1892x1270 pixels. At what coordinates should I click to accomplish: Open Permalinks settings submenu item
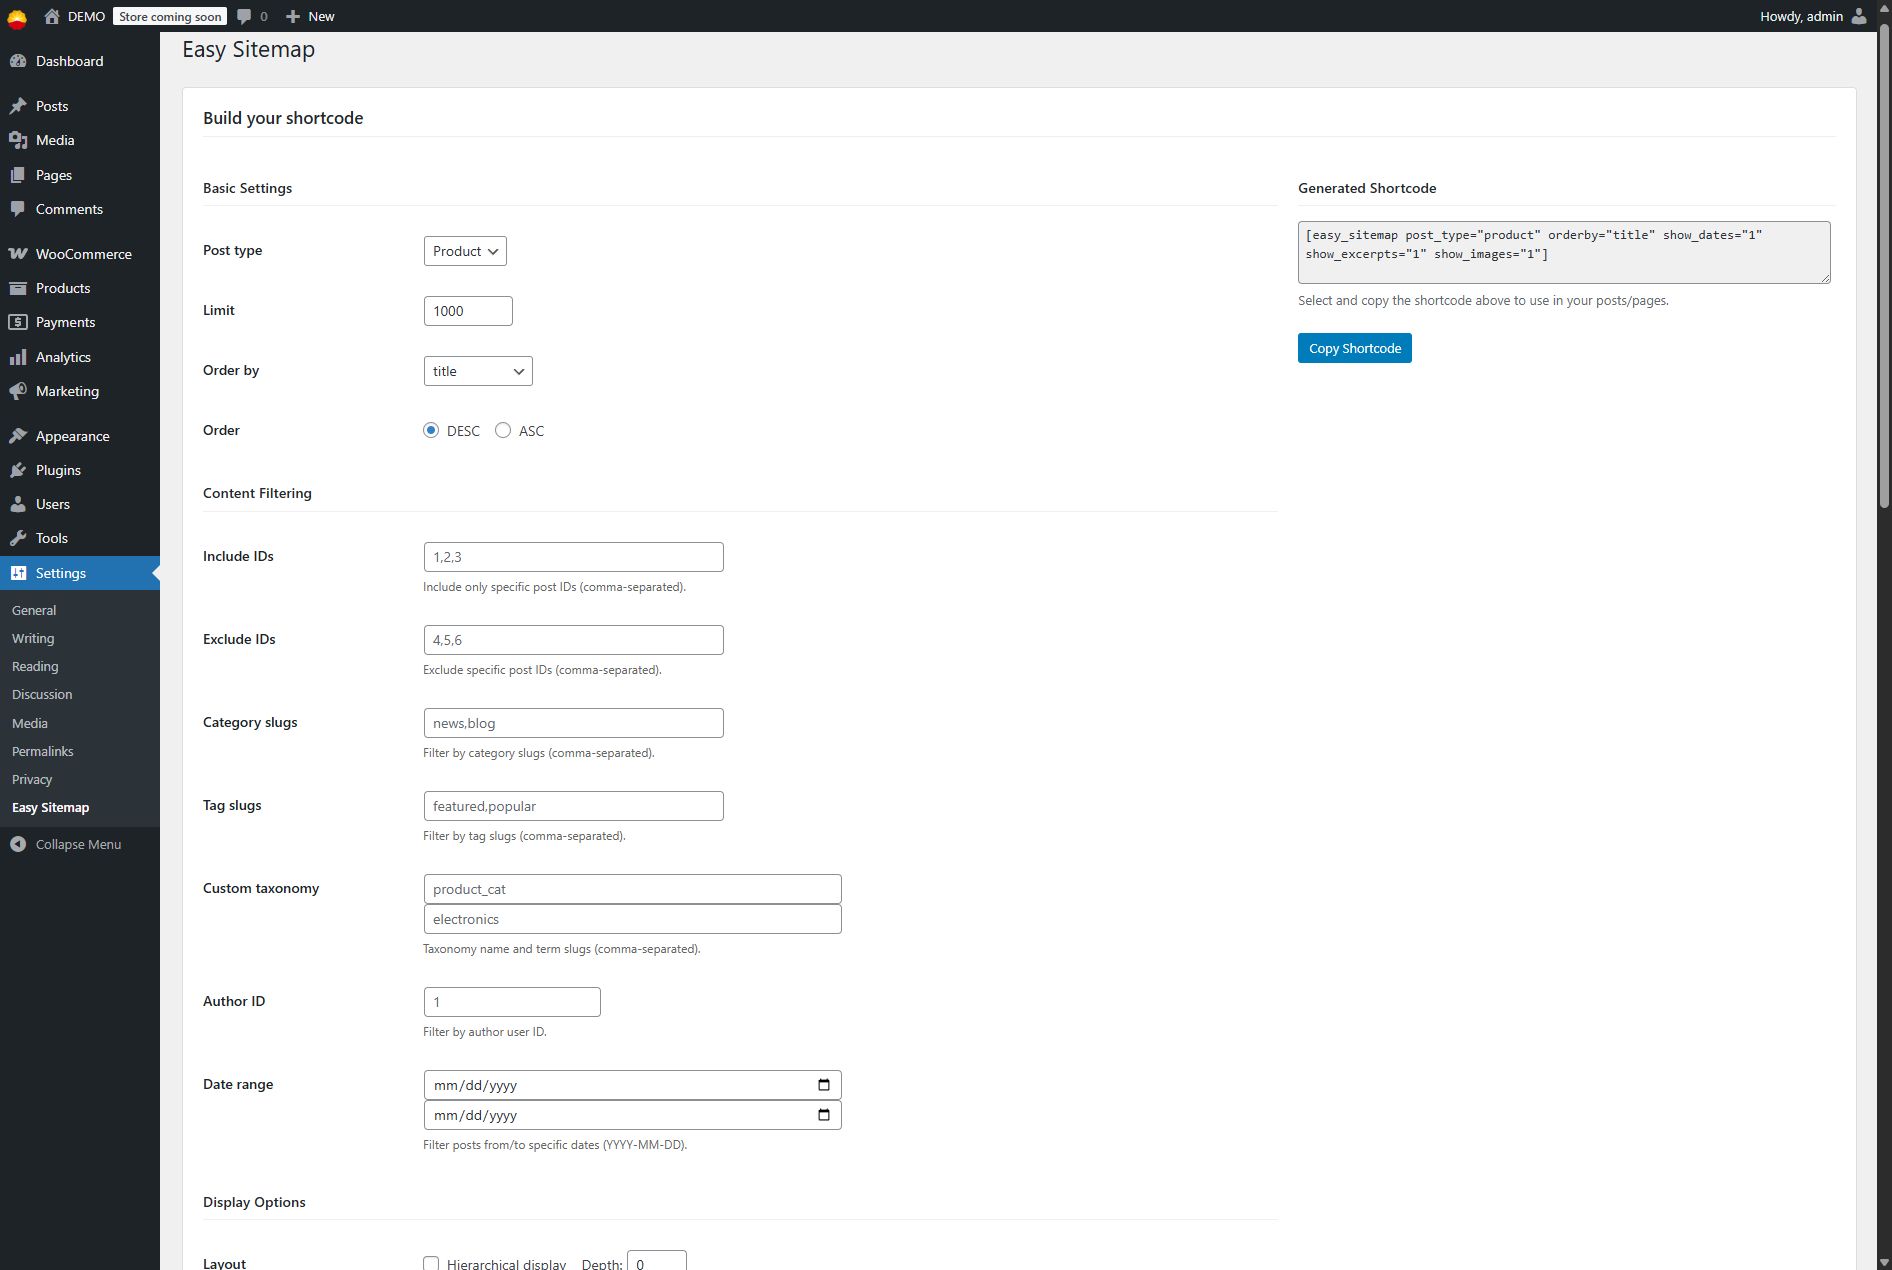pyautogui.click(x=43, y=751)
